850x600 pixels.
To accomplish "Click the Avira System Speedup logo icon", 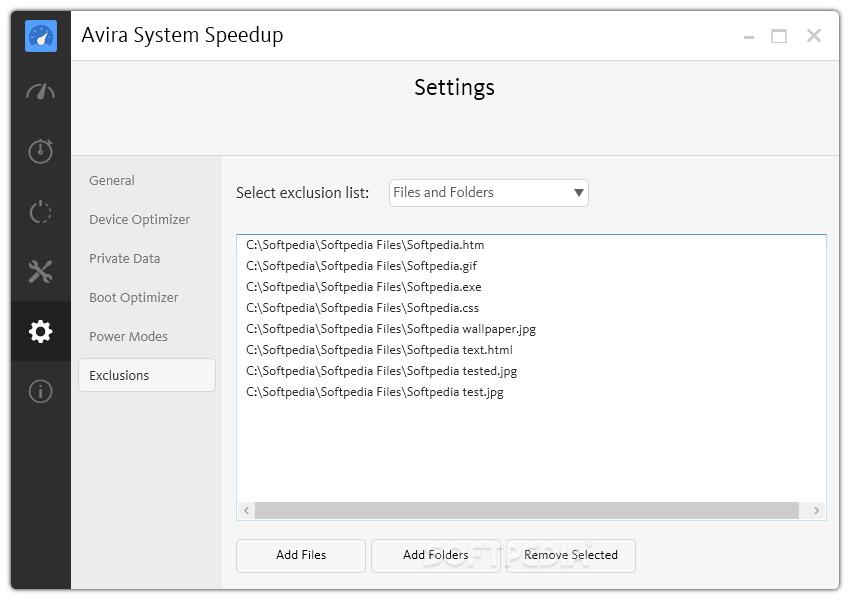I will (x=41, y=36).
